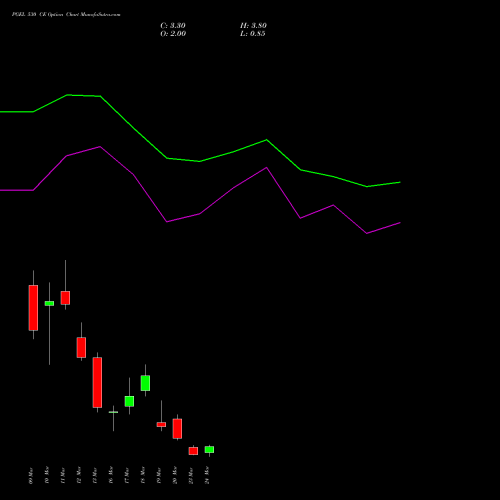Click the '13 Mar' date label
Screen dimensions: 500x500
95,476
